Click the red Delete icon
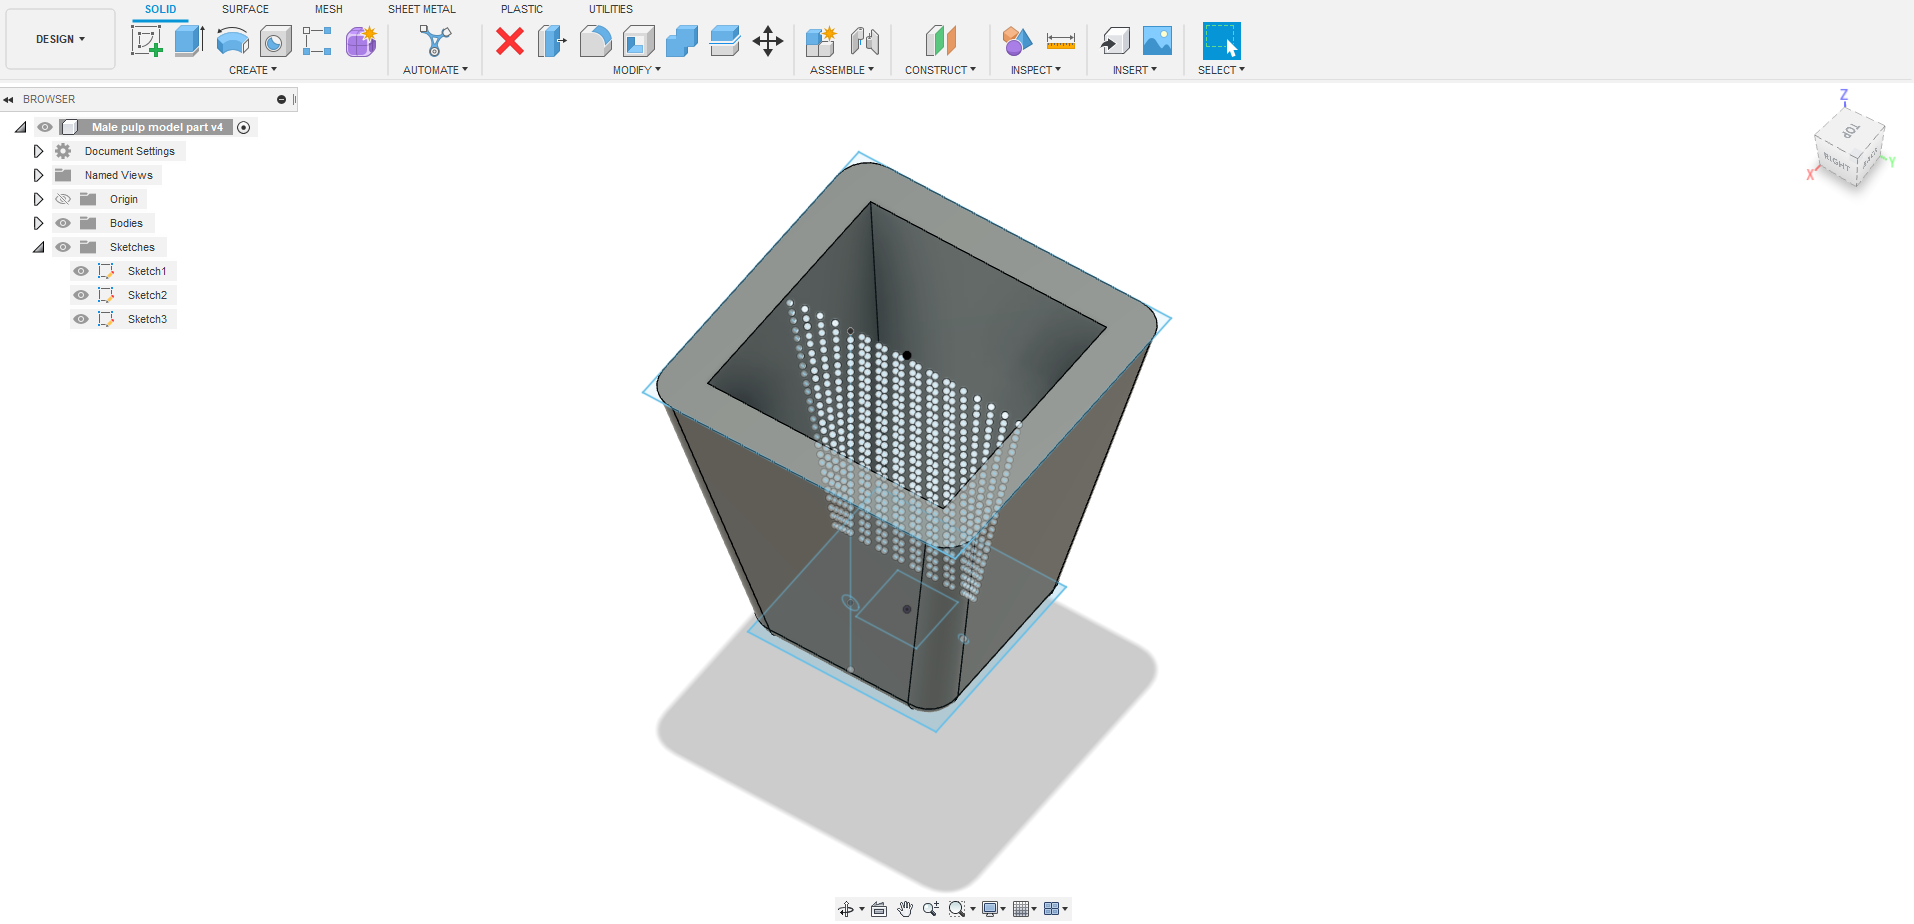The height and width of the screenshot is (924, 1914). [510, 41]
